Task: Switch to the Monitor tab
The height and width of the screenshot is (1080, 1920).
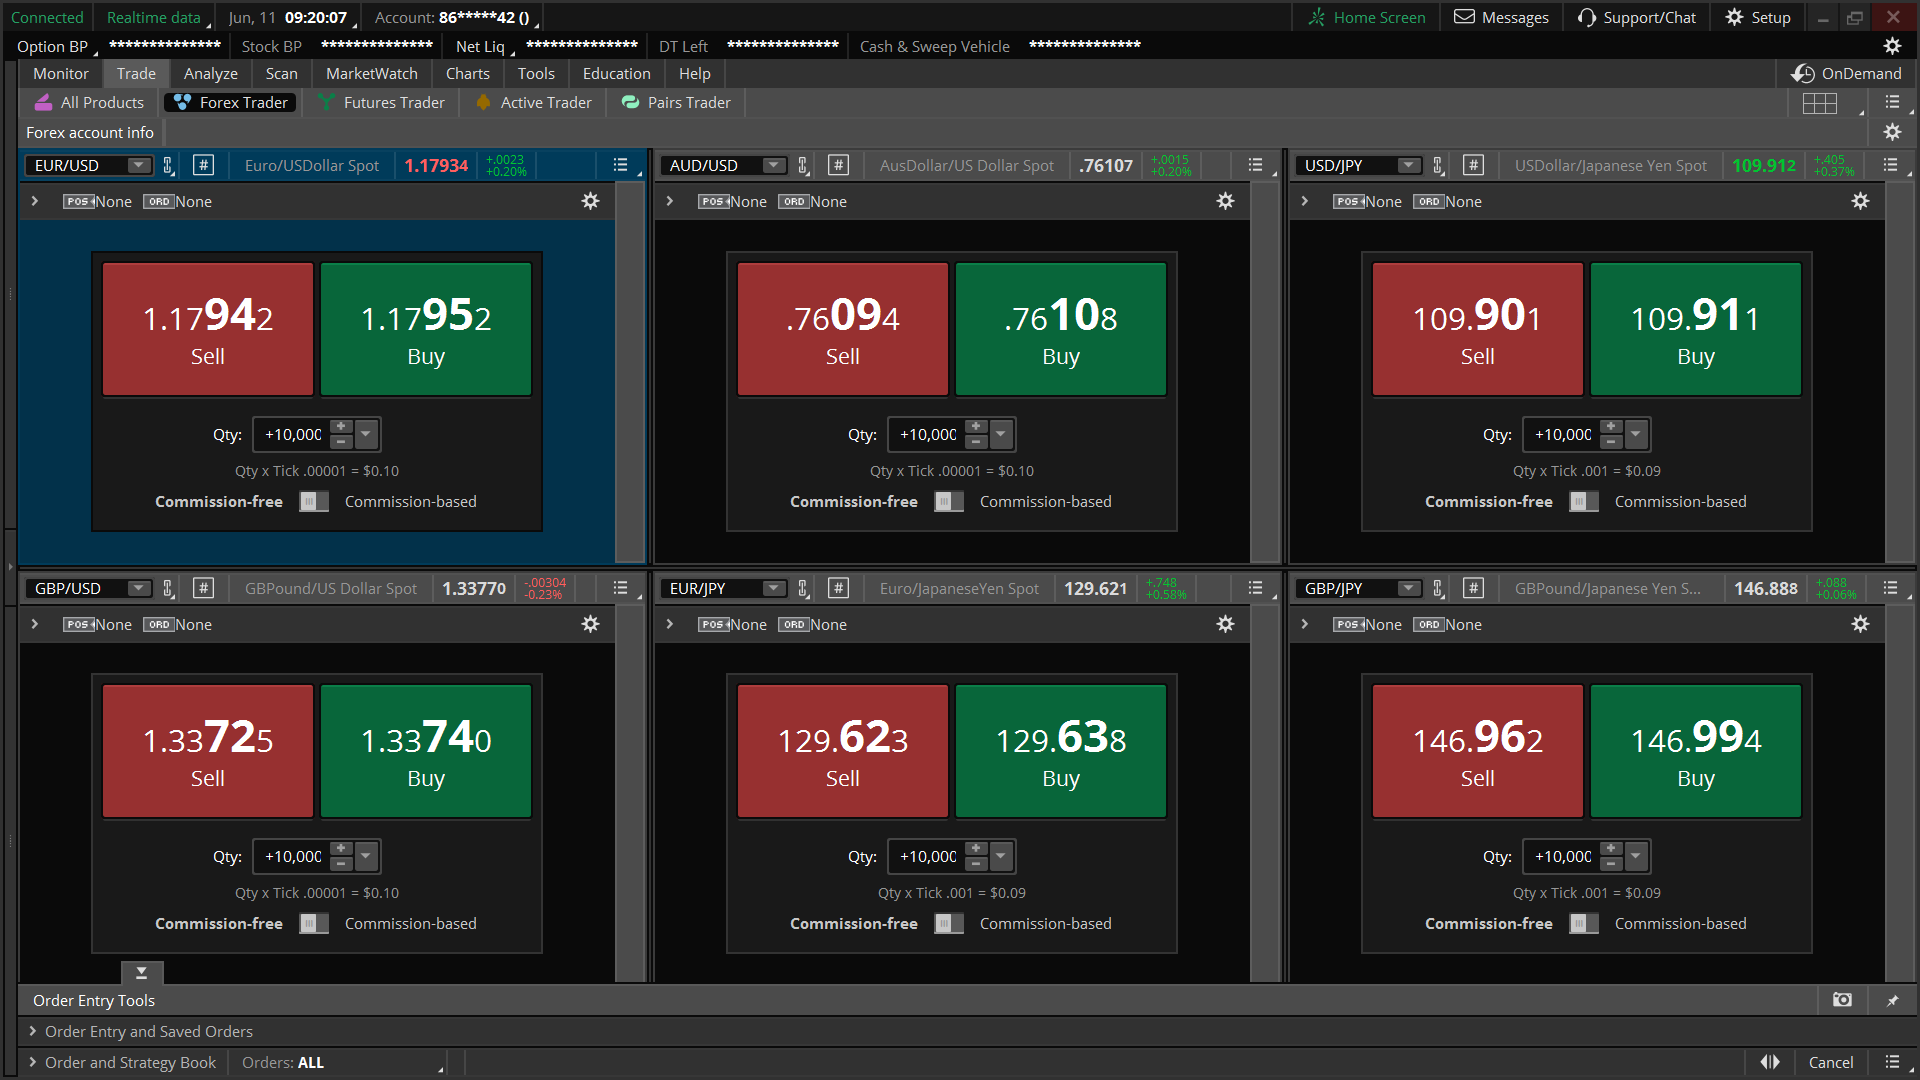Action: tap(61, 74)
